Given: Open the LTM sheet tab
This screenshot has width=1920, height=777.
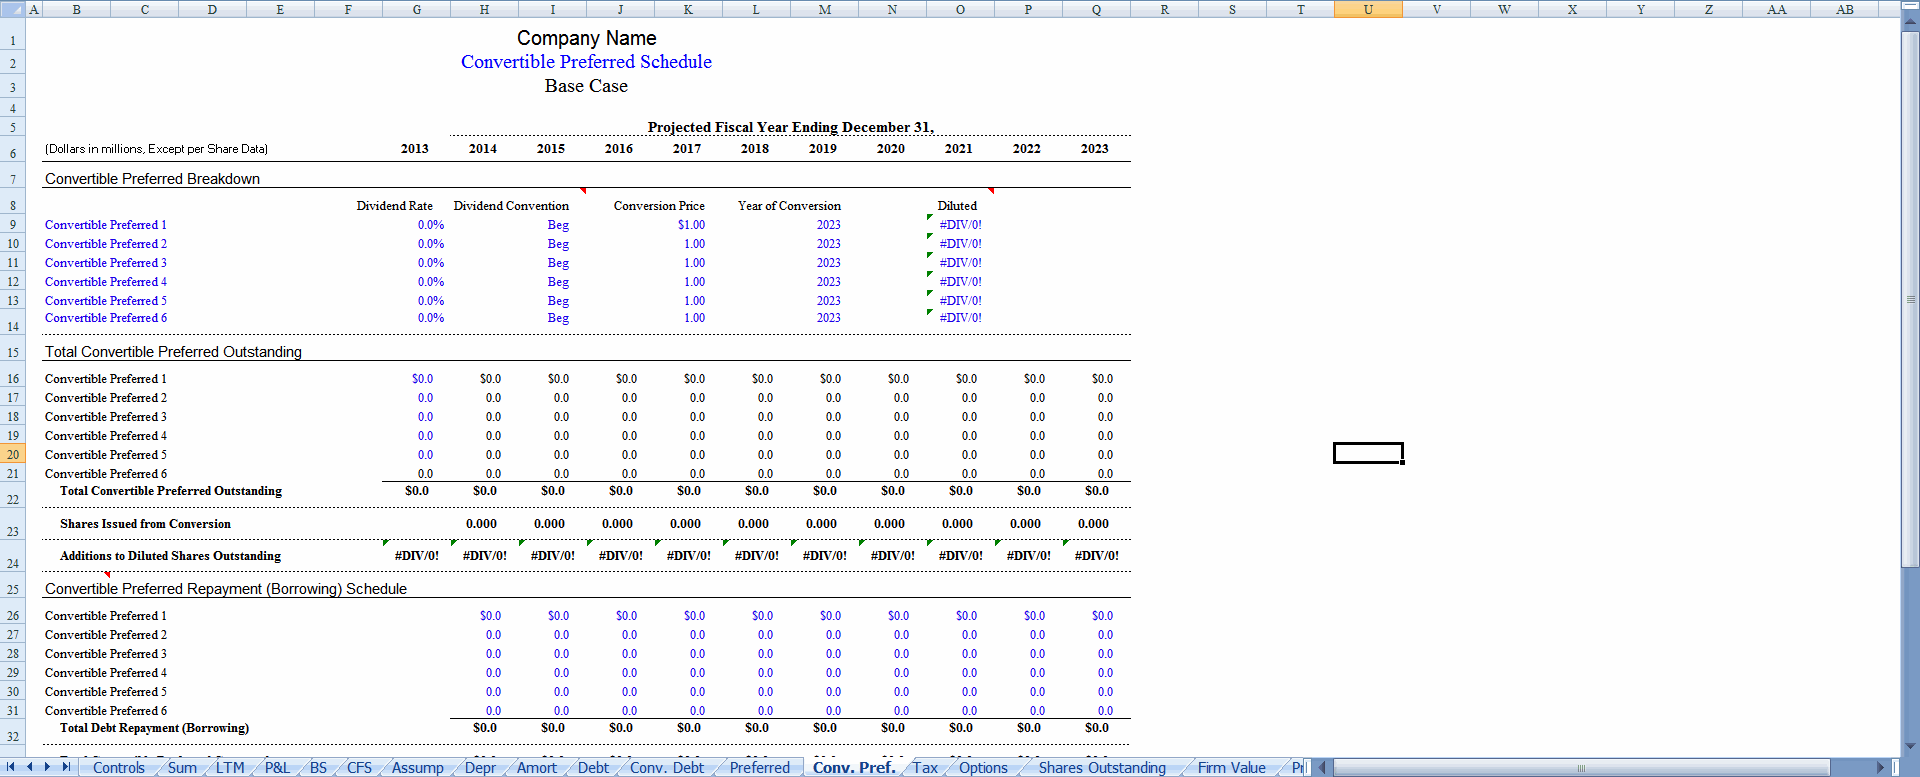Looking at the screenshot, I should [x=230, y=768].
